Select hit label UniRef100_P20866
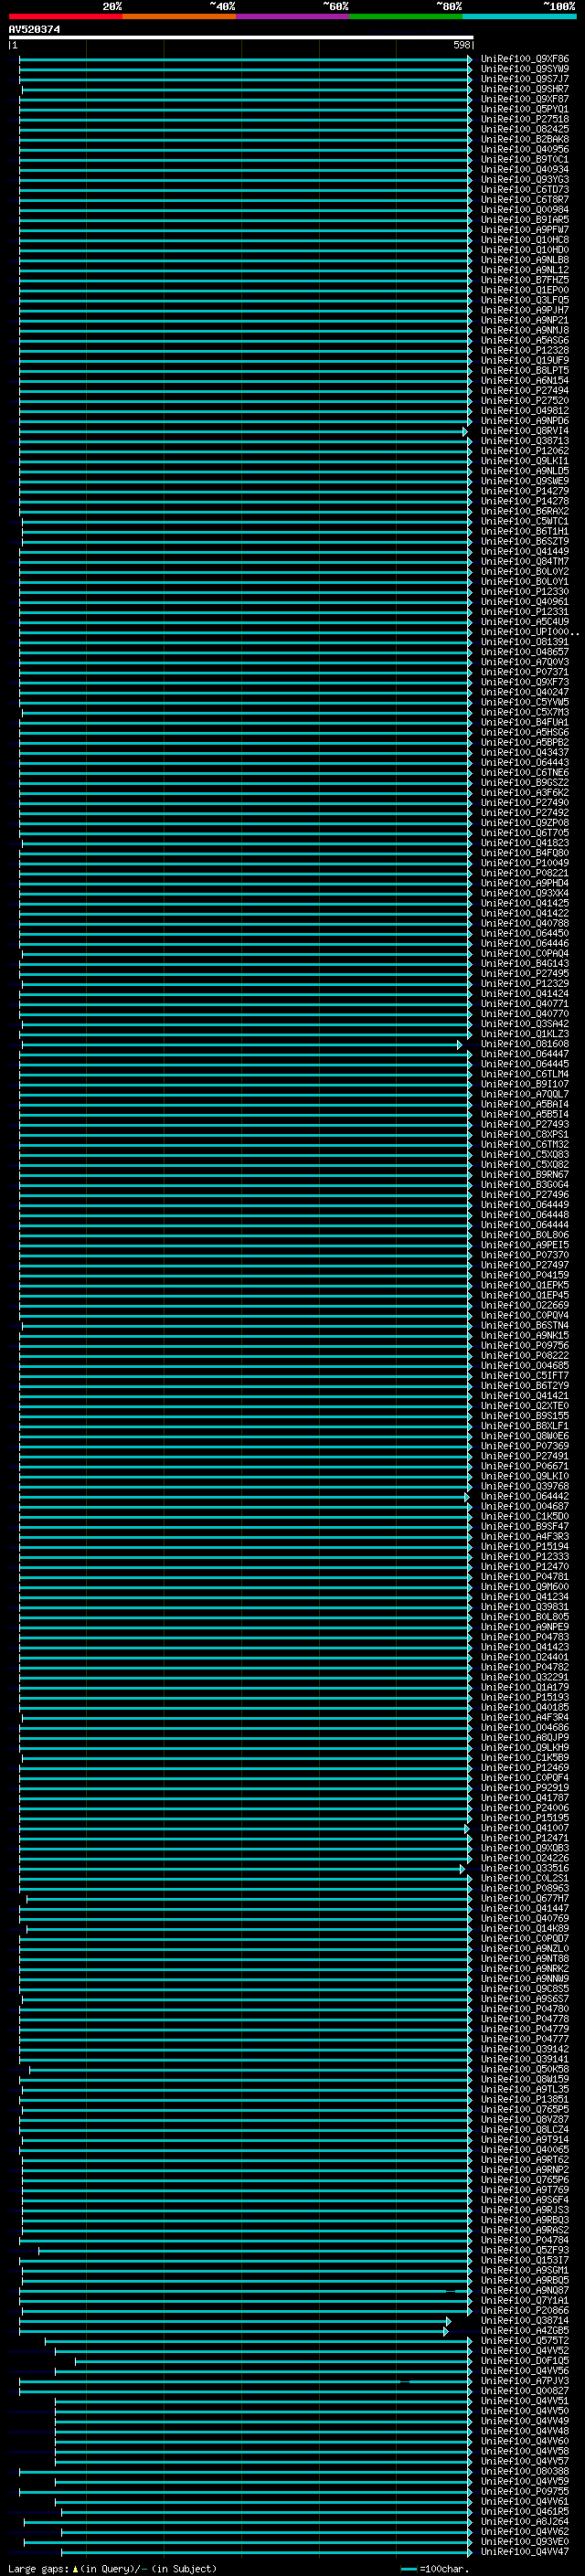Viewport: 585px width, 2576px height. coord(524,2311)
